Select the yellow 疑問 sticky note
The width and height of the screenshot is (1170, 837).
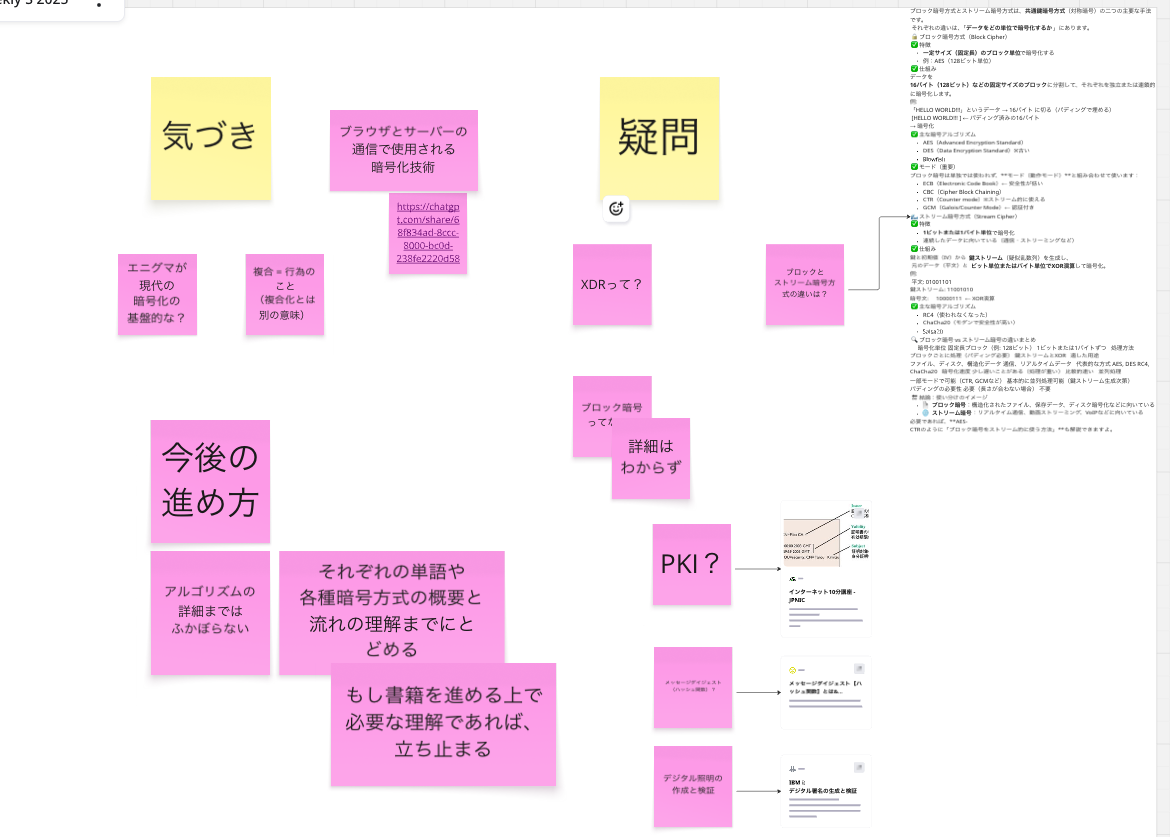point(659,137)
